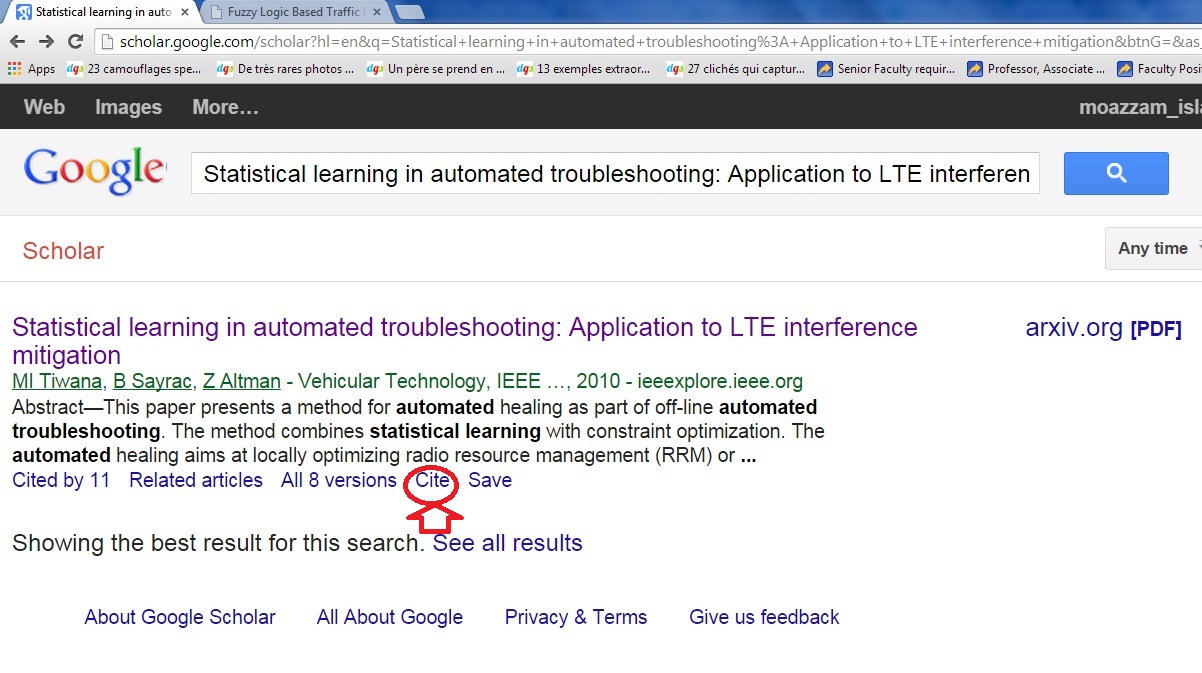Open author B Sayrac's profile
1202x673 pixels.
[151, 381]
